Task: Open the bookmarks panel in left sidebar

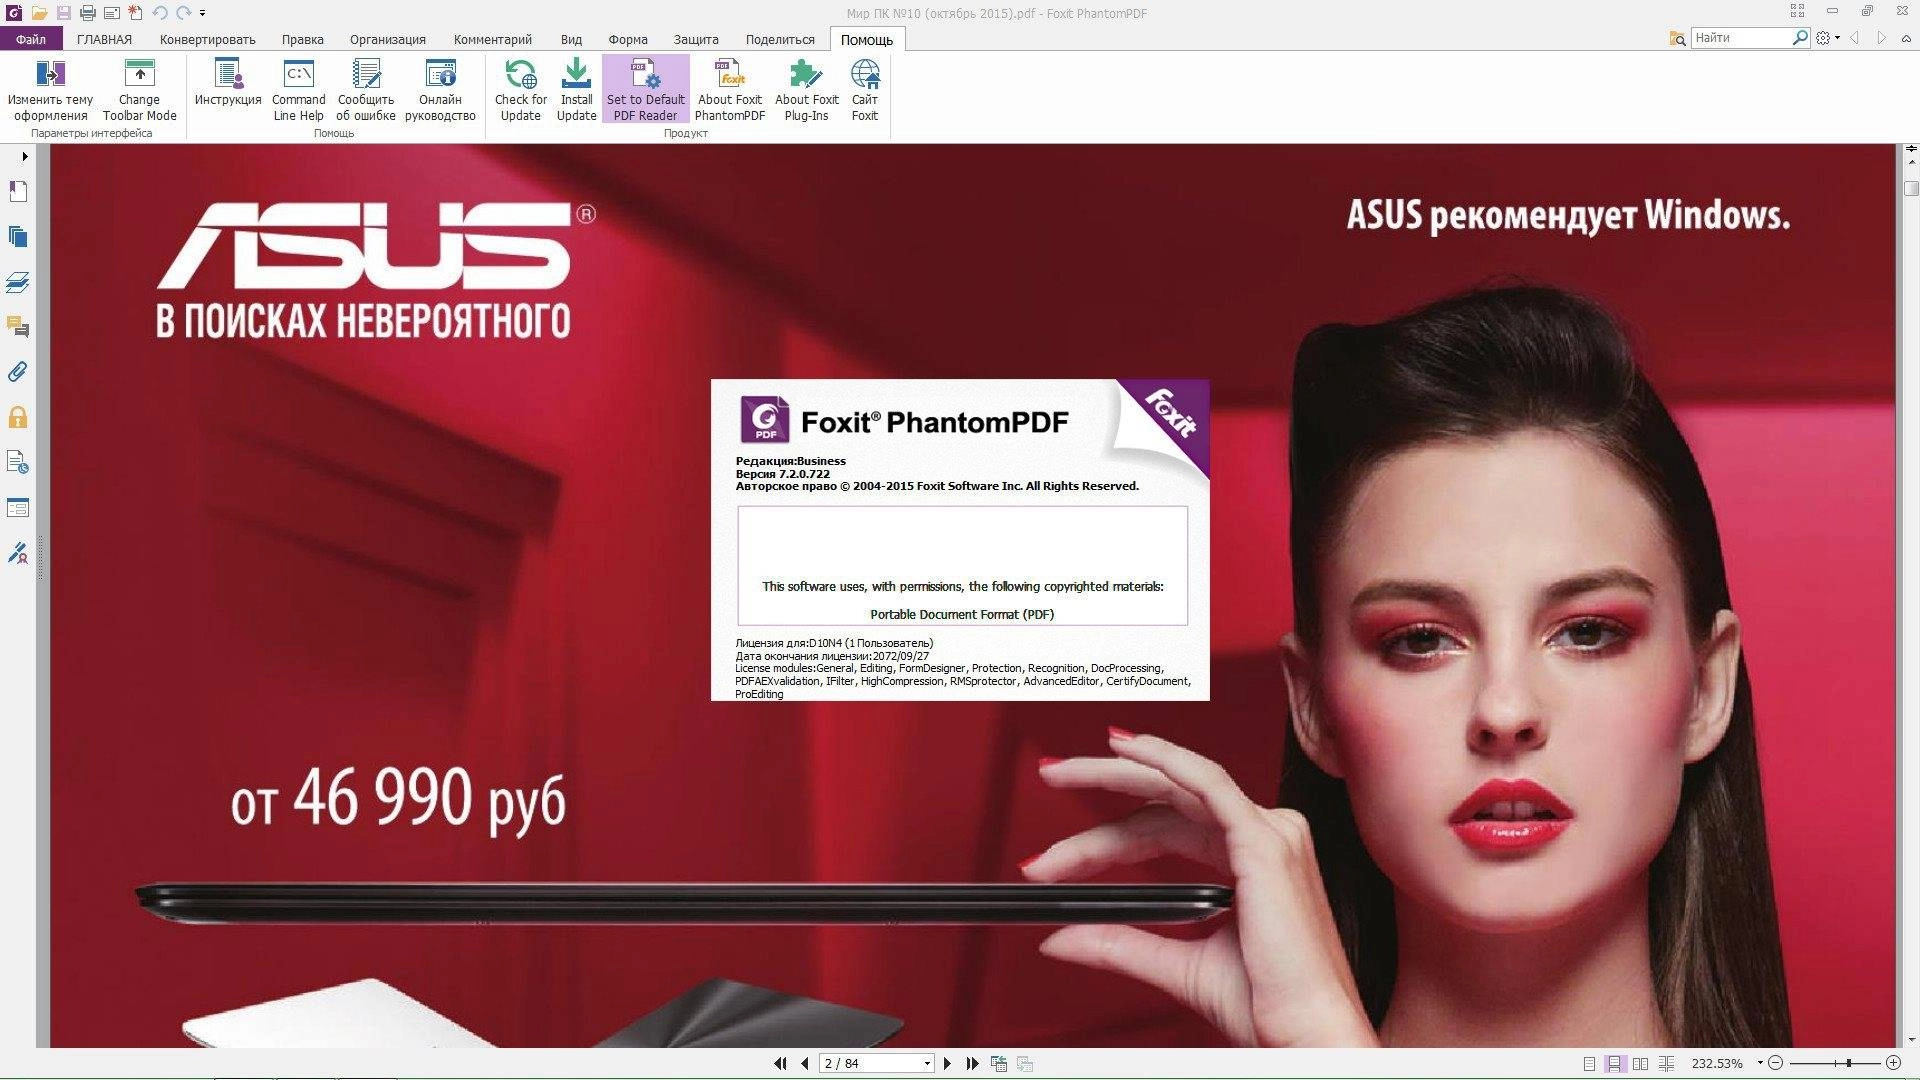Action: (x=17, y=191)
